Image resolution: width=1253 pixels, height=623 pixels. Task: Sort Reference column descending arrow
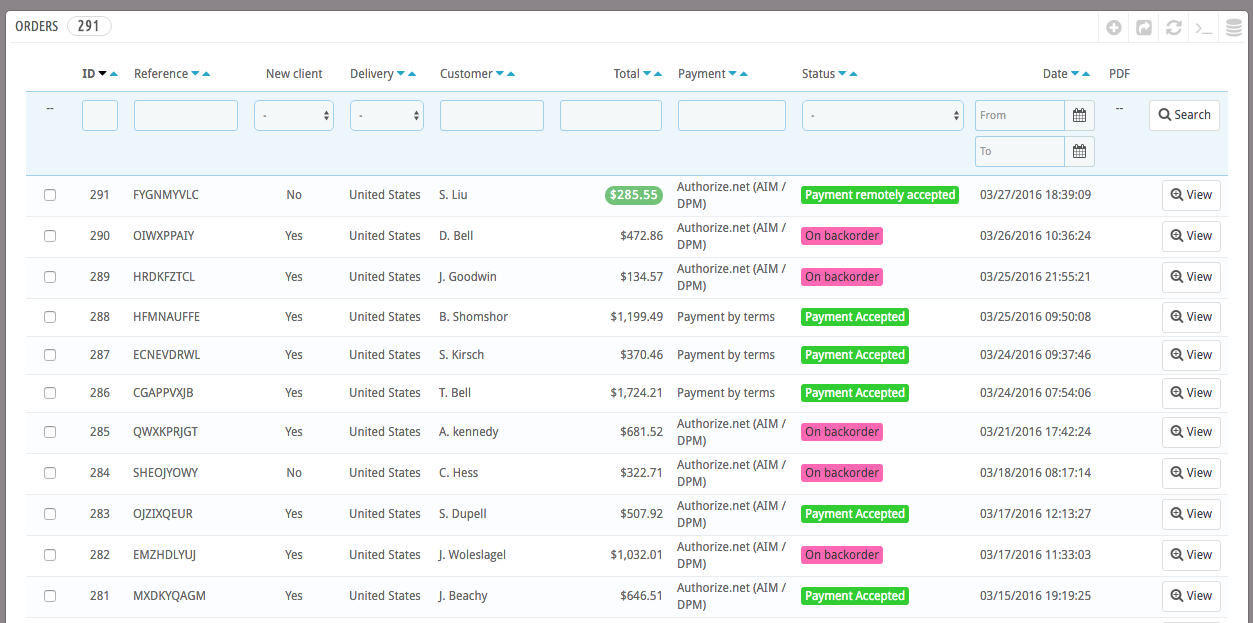click(195, 74)
